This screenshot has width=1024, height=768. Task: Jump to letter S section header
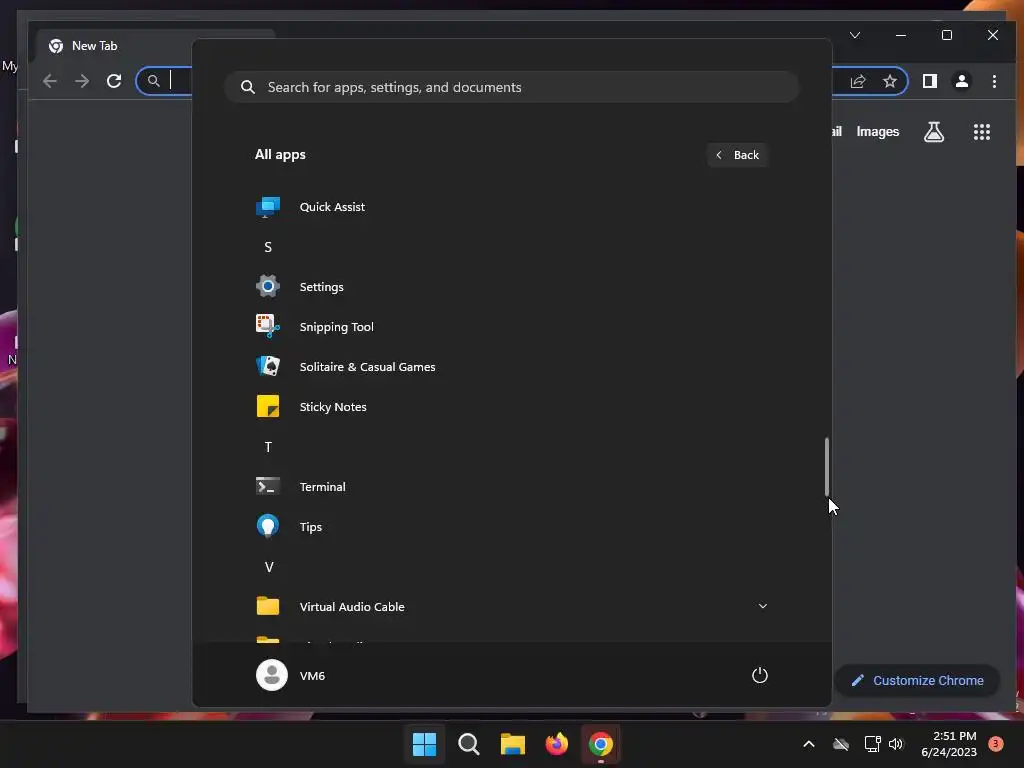(x=268, y=247)
